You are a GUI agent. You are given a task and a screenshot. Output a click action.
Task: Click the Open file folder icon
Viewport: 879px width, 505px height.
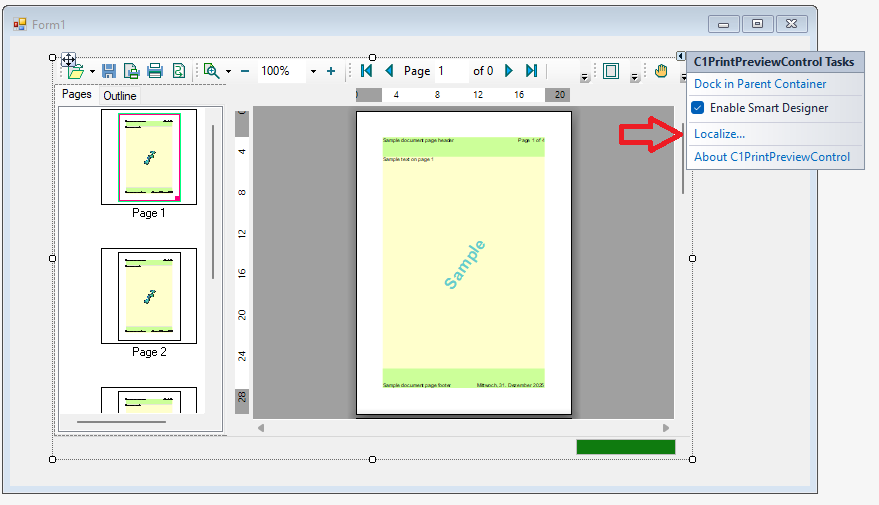pos(75,71)
